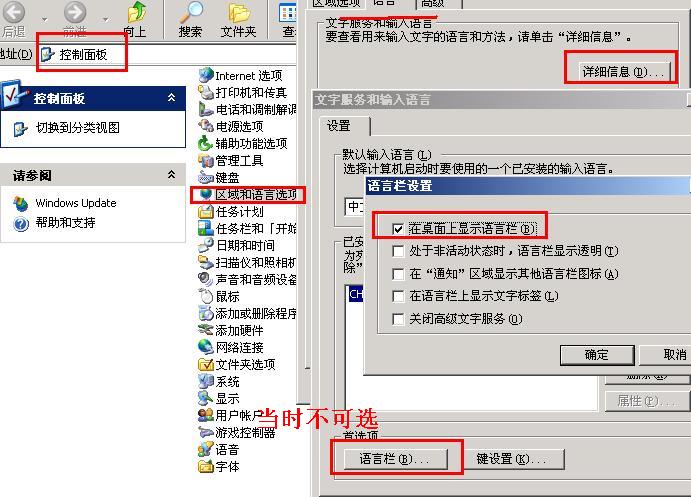Viewport: 691px width, 497px height.
Task: Open the 电源选项 icon
Action: tap(206, 126)
